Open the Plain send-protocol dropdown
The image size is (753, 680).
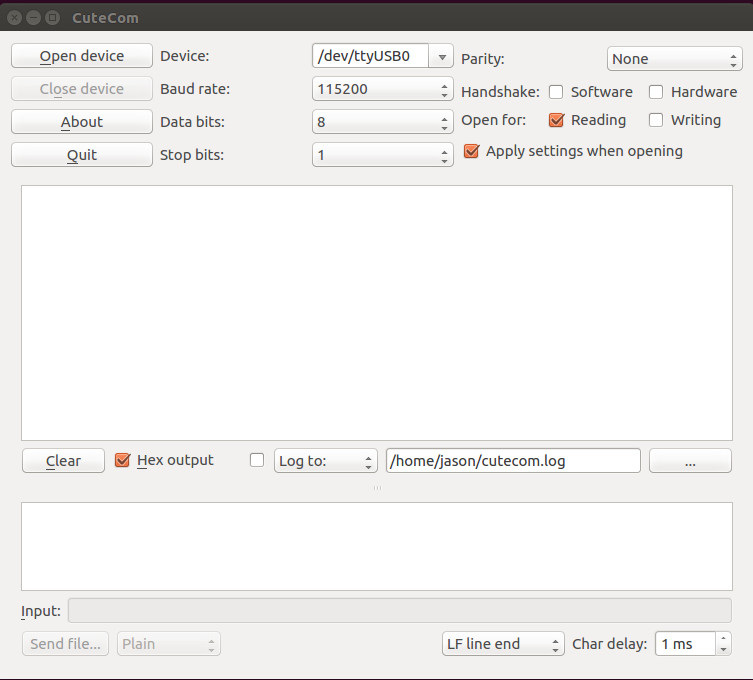coord(169,644)
